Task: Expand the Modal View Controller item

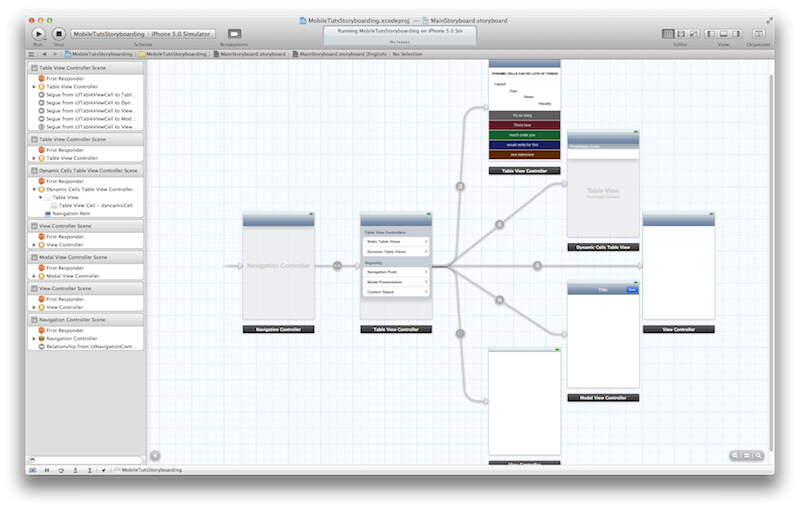Action: click(34, 276)
